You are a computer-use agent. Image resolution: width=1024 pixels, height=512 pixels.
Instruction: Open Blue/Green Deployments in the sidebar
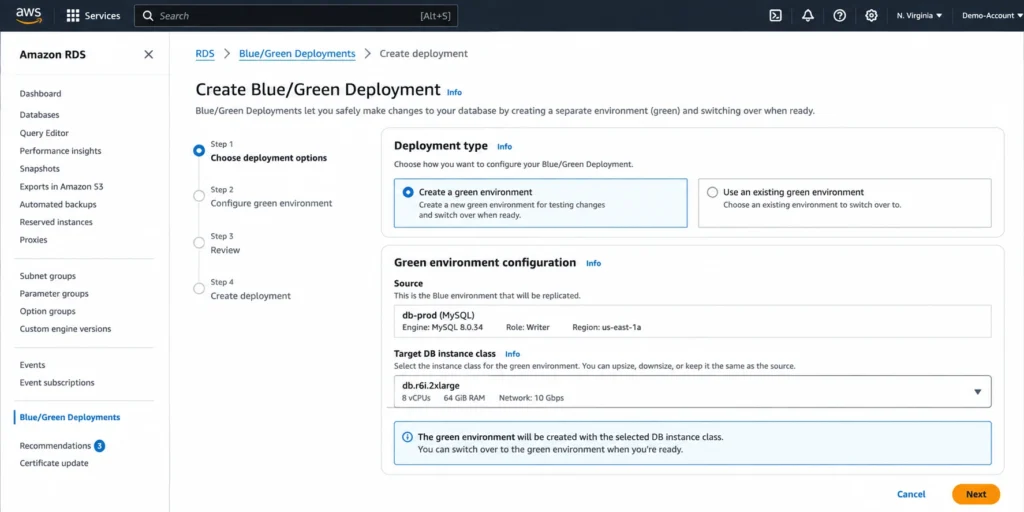click(x=70, y=417)
